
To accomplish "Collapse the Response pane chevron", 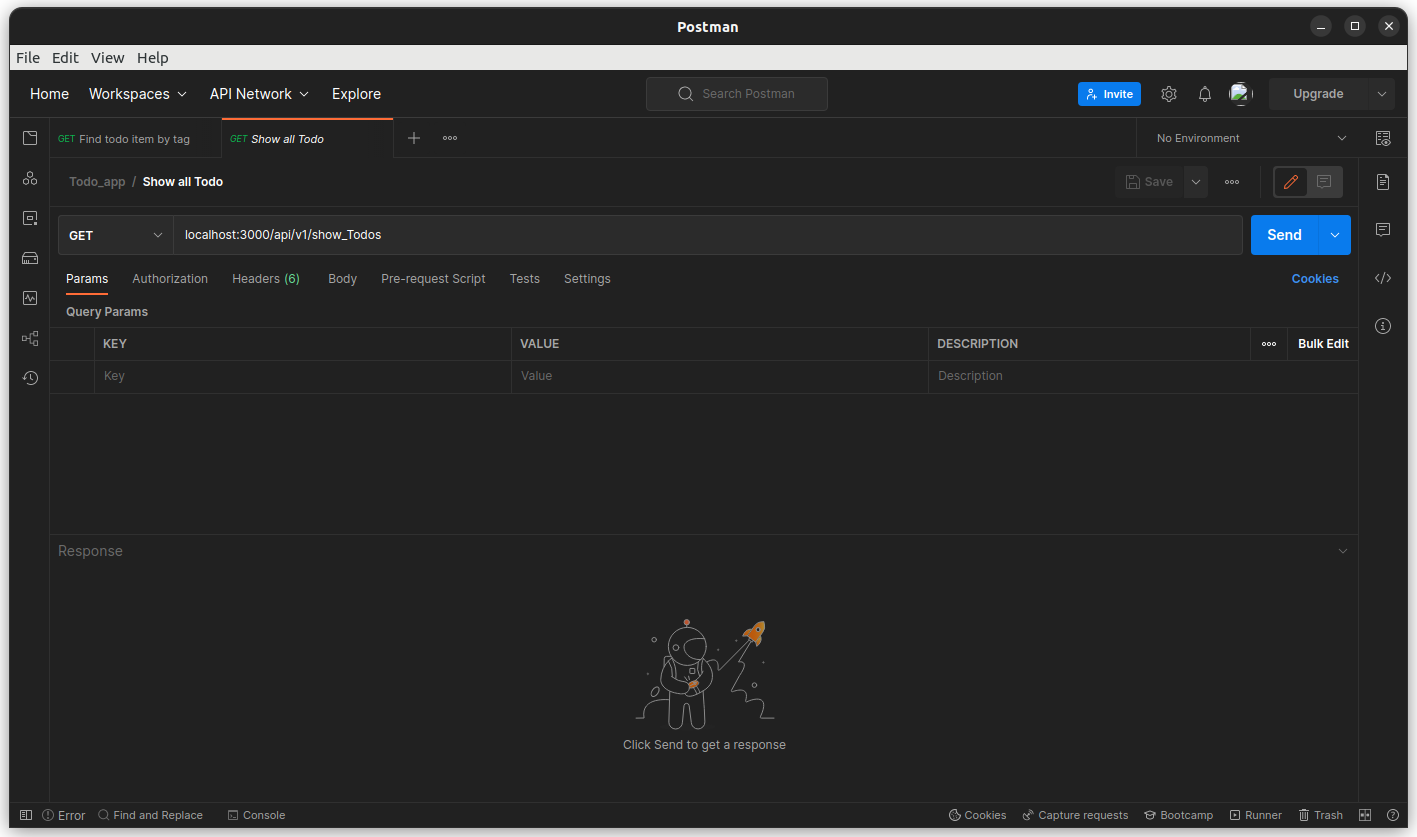I will [x=1343, y=551].
